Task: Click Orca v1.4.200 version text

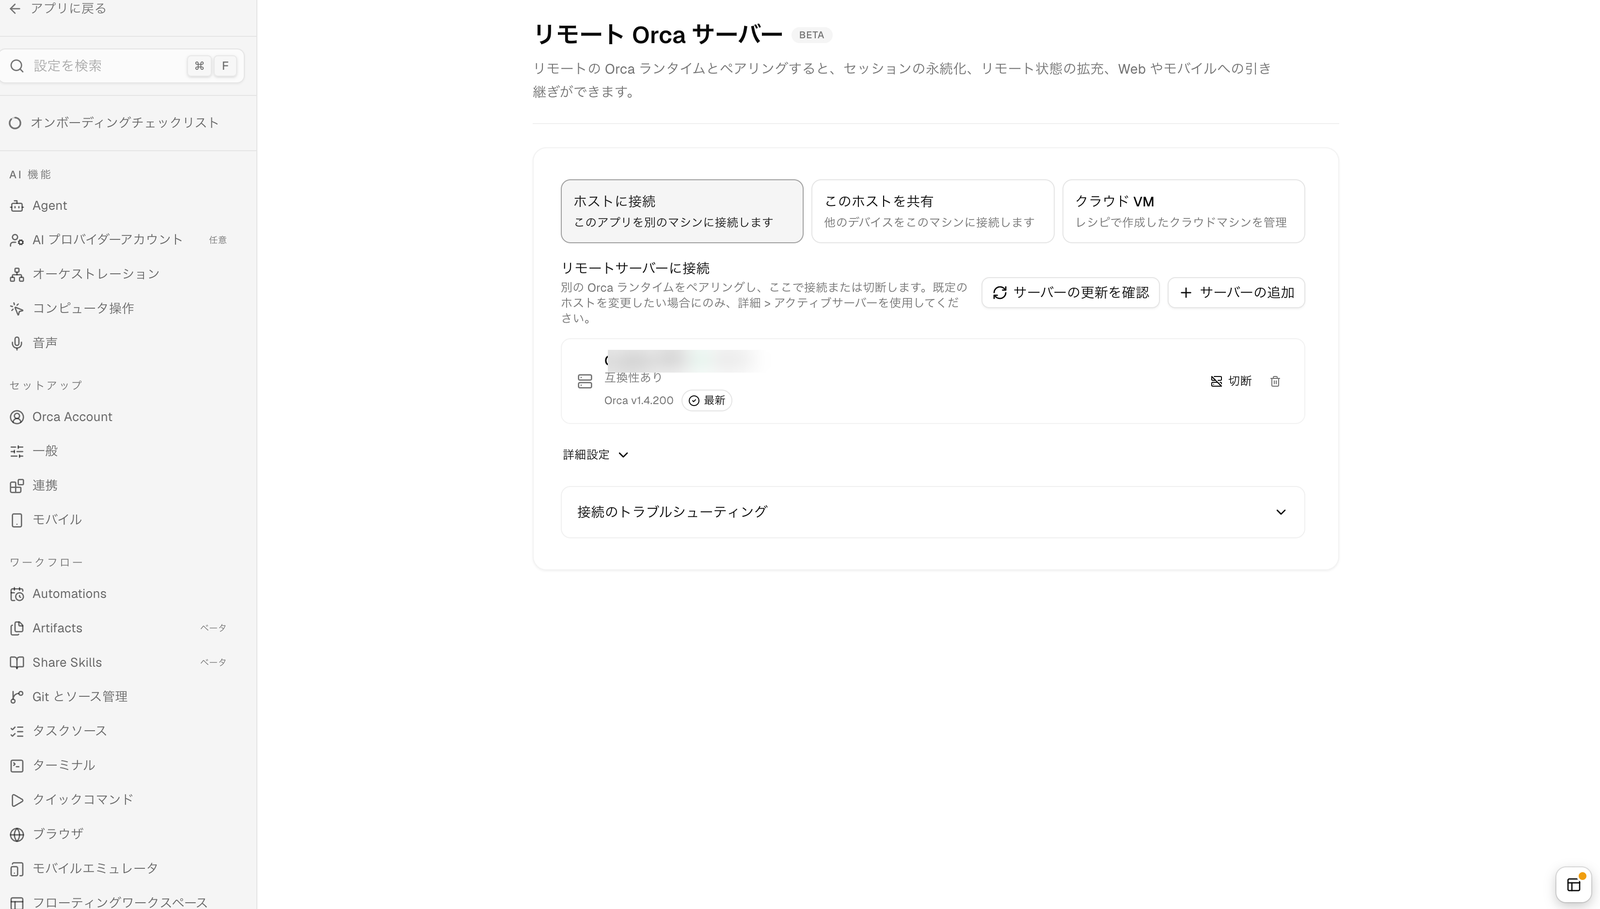Action: [639, 400]
